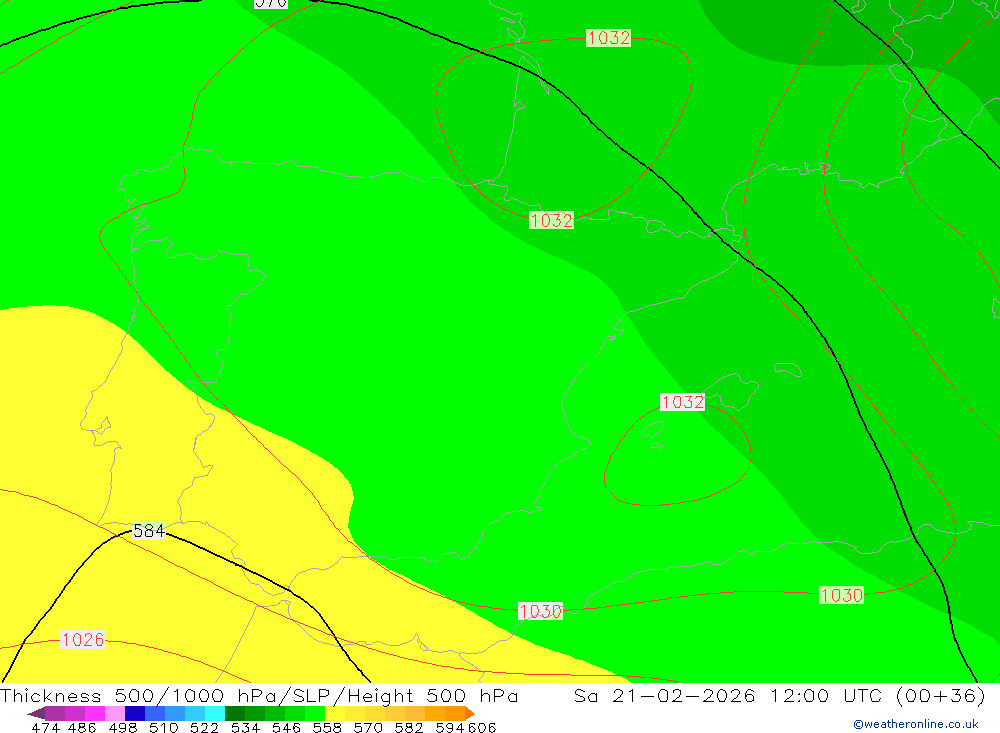Click the 'Thickness 500/1000 hPa/SLP/Height 500 hPa' title
The image size is (1000, 733).
pyautogui.click(x=259, y=696)
